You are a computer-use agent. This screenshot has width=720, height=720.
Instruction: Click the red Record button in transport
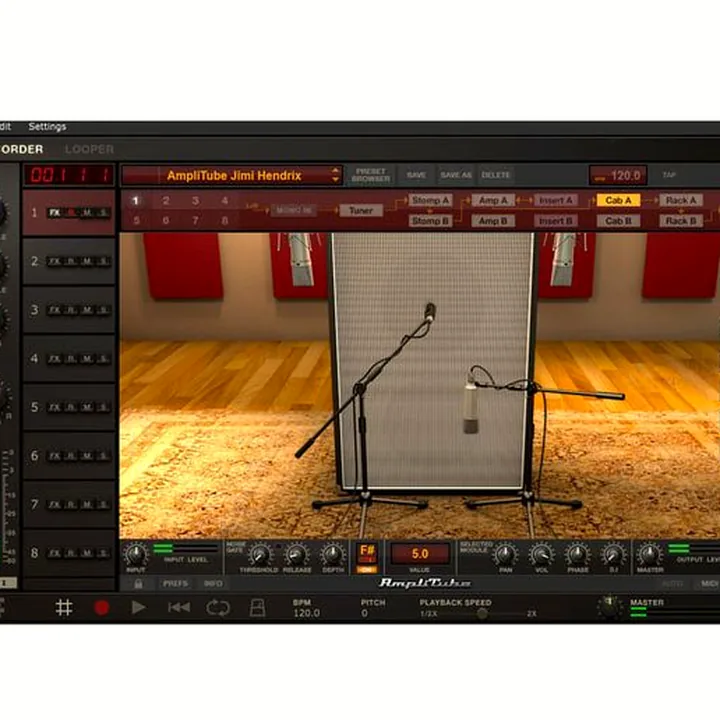[x=101, y=608]
